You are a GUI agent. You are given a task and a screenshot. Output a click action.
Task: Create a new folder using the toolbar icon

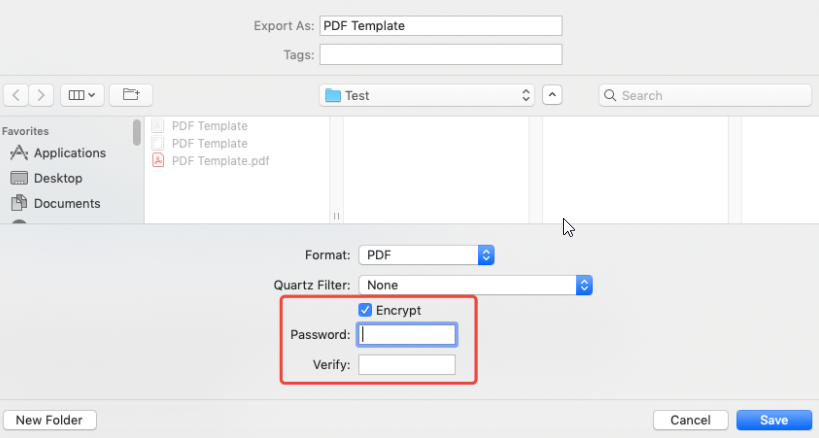click(x=131, y=95)
